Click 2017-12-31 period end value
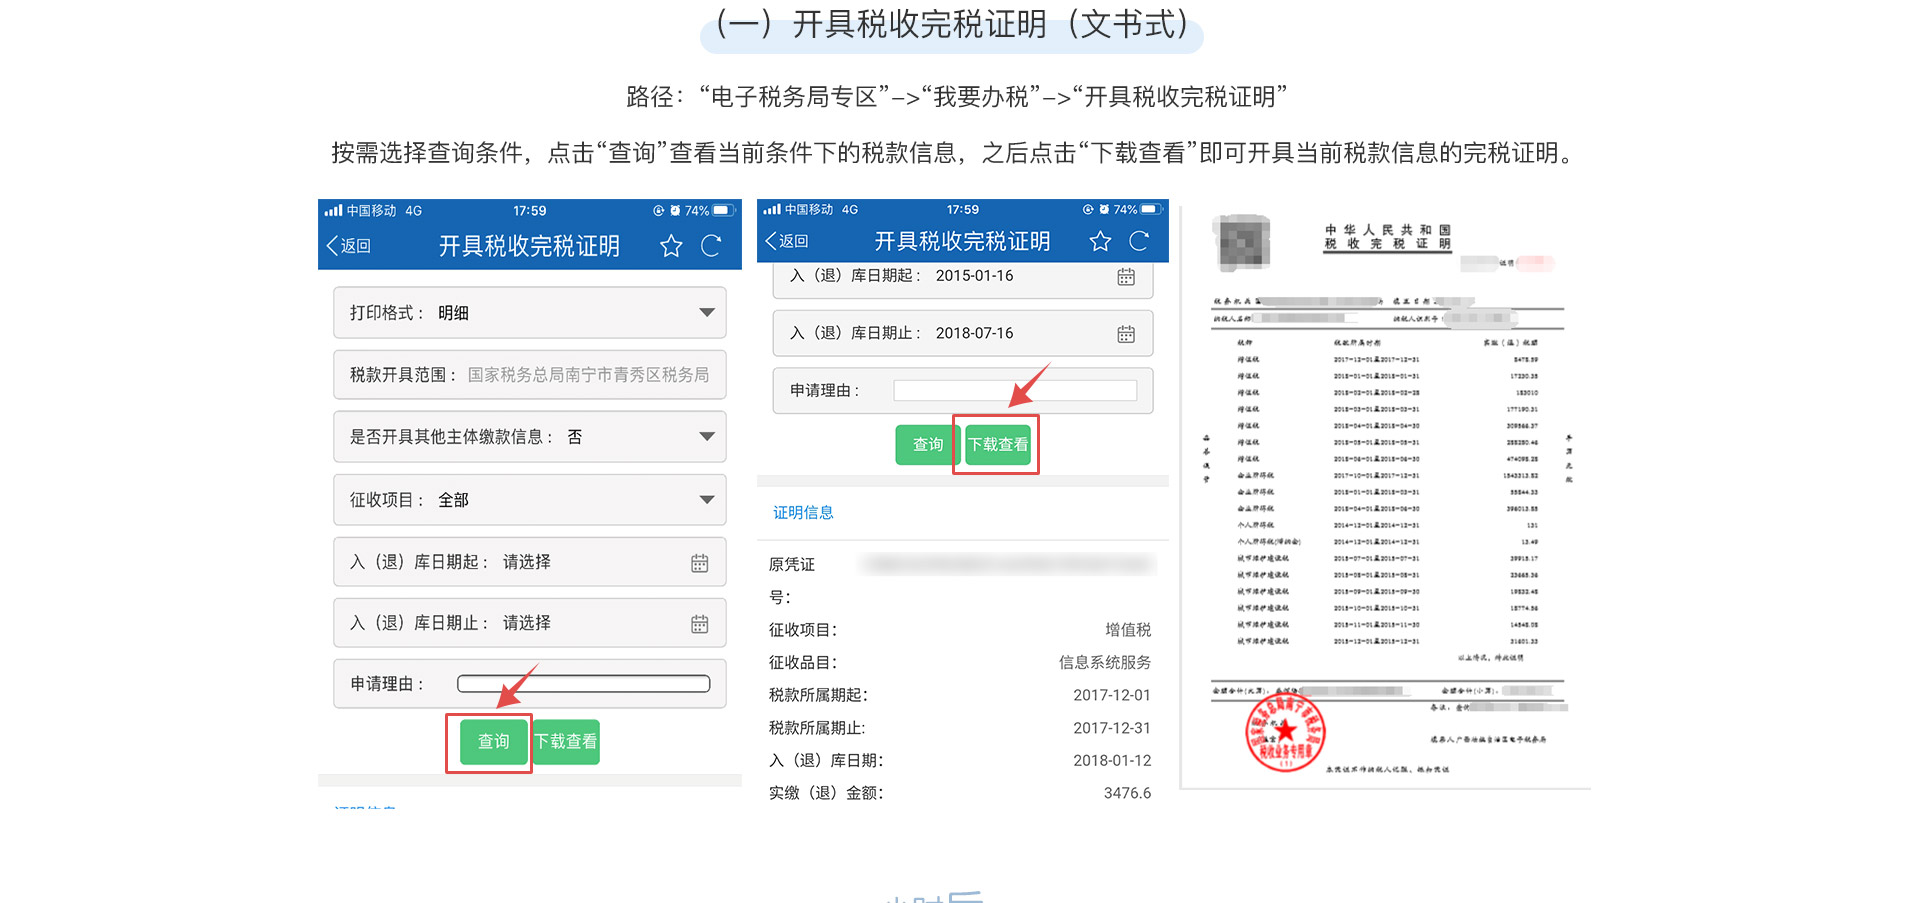Screen dimensions: 1920x903 point(1112,729)
